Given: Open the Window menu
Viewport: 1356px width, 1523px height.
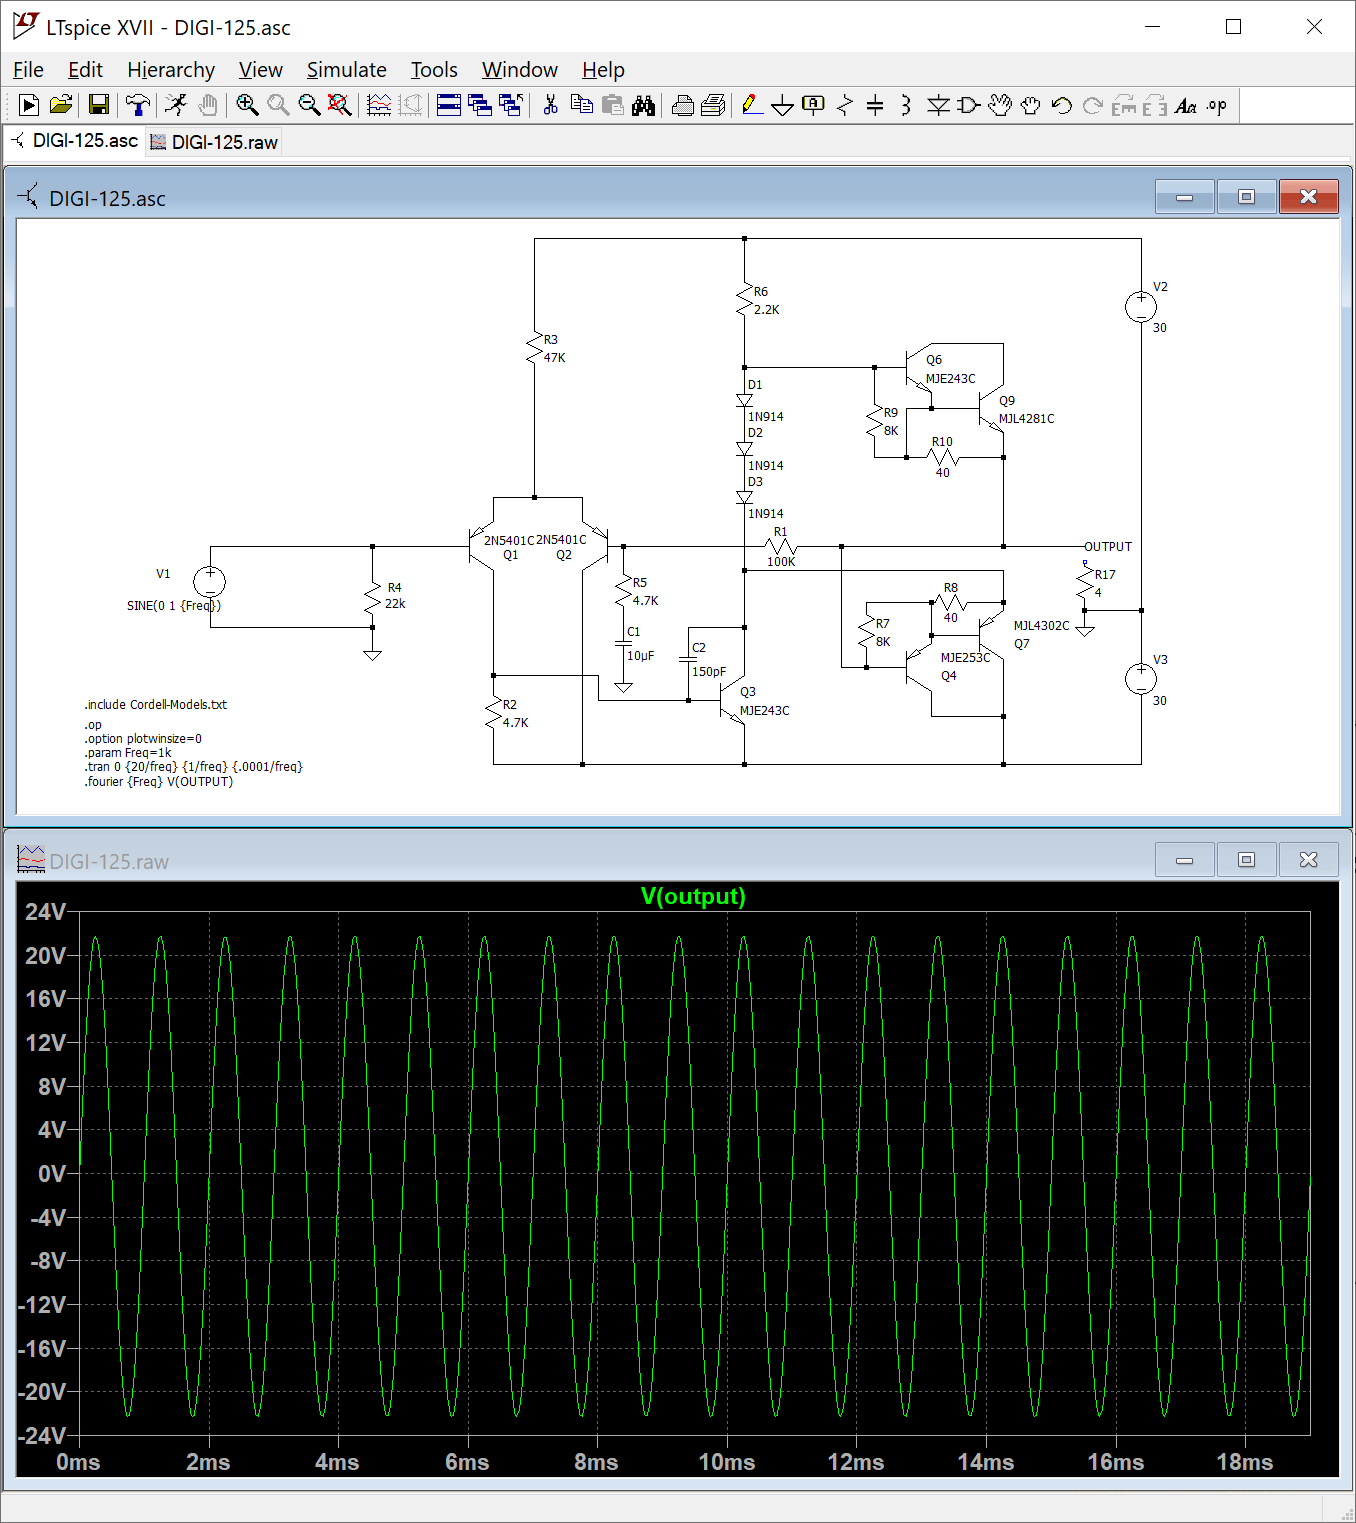Looking at the screenshot, I should click(x=519, y=70).
